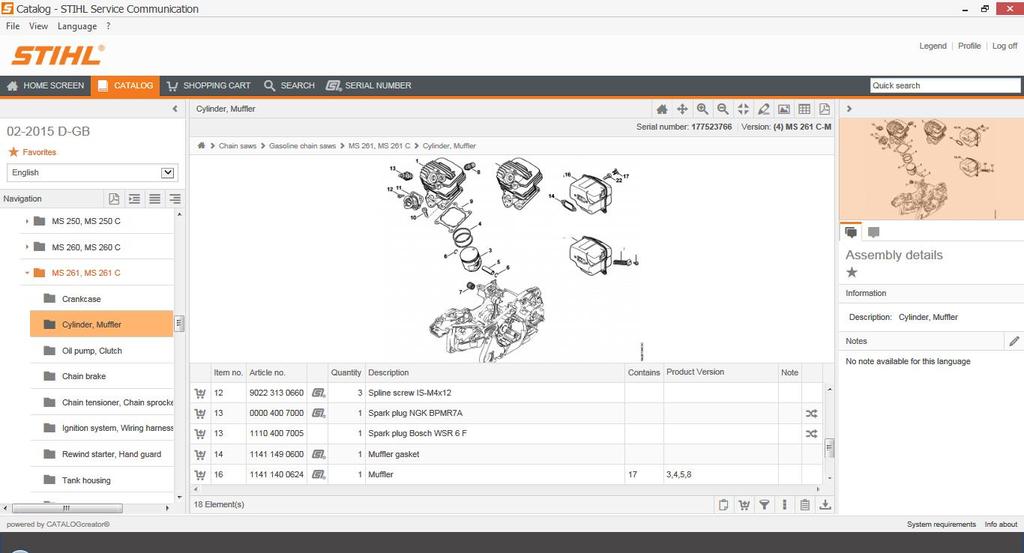Expand the MS 260, MS 260 C folder
1024x553 pixels.
coord(27,247)
